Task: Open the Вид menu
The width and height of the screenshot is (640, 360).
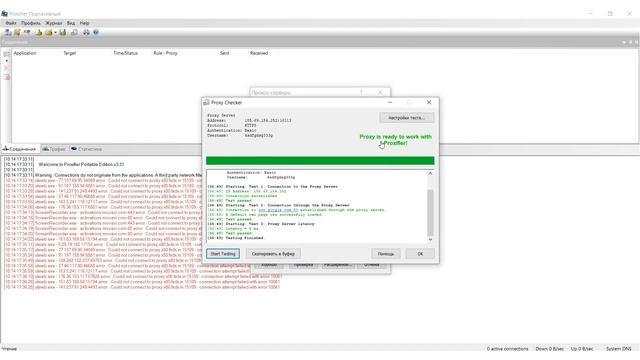Action: tap(71, 23)
